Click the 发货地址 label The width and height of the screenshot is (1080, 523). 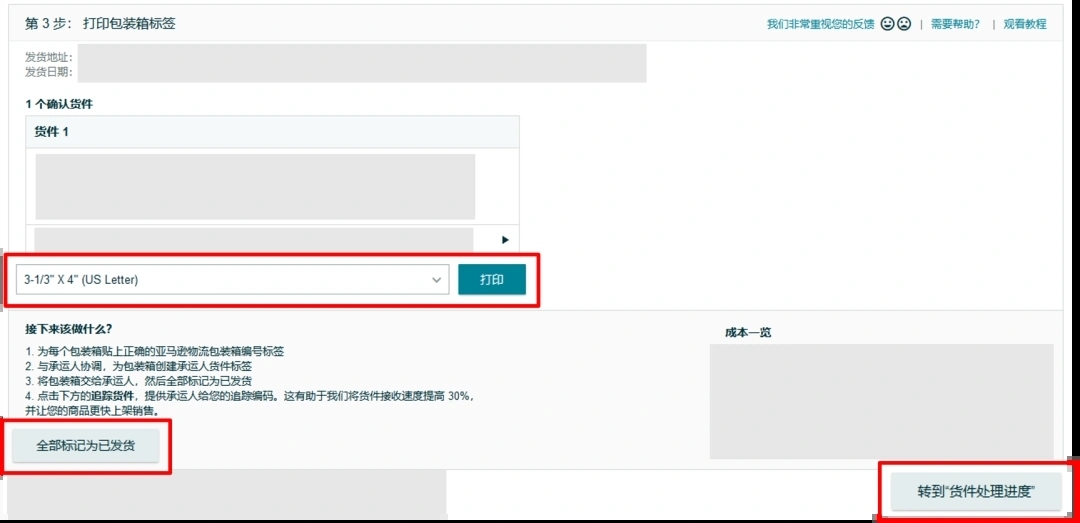coord(48,57)
